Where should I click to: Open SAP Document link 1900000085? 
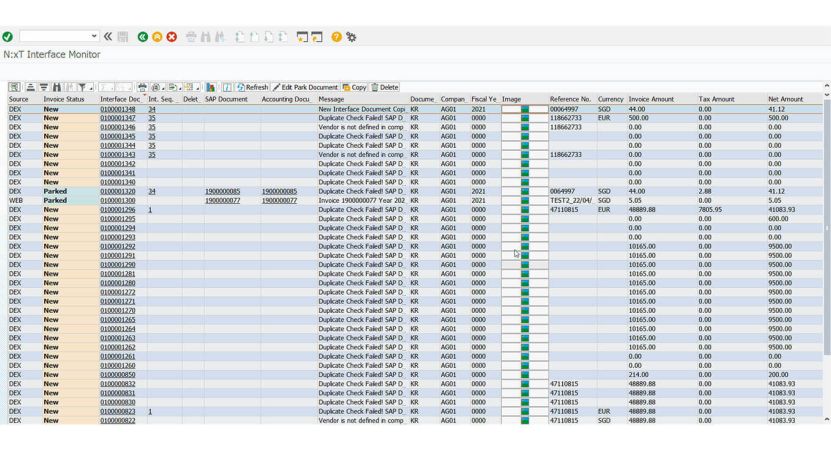point(222,191)
